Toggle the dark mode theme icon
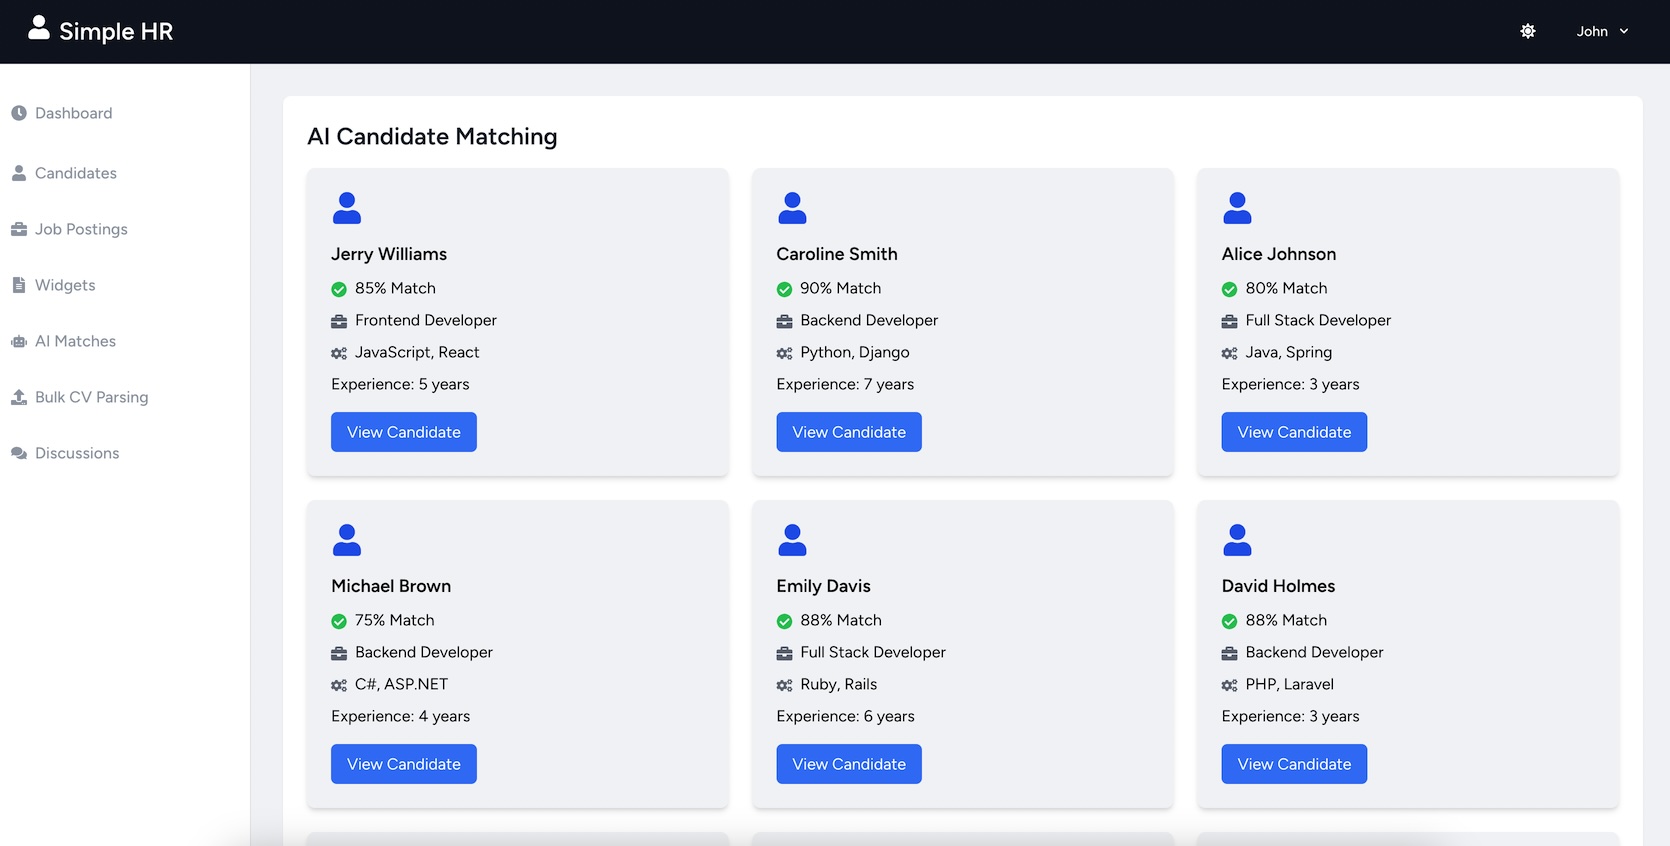The height and width of the screenshot is (846, 1670). (x=1527, y=32)
